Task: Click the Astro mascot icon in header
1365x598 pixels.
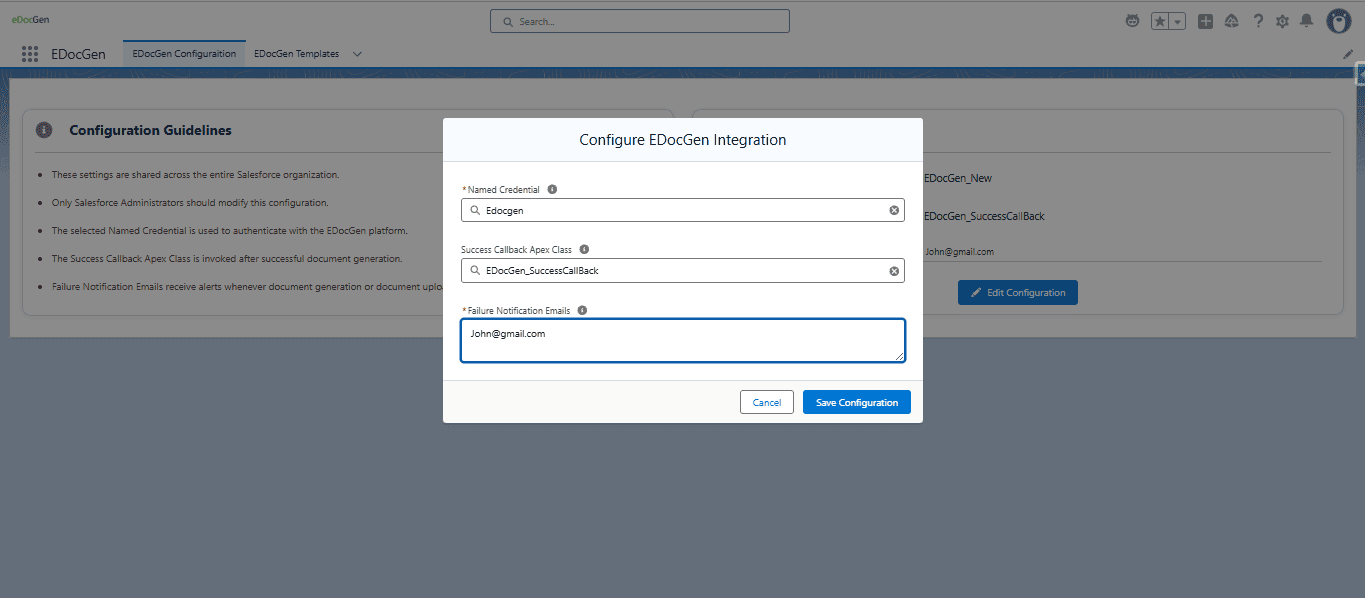Action: (1133, 21)
